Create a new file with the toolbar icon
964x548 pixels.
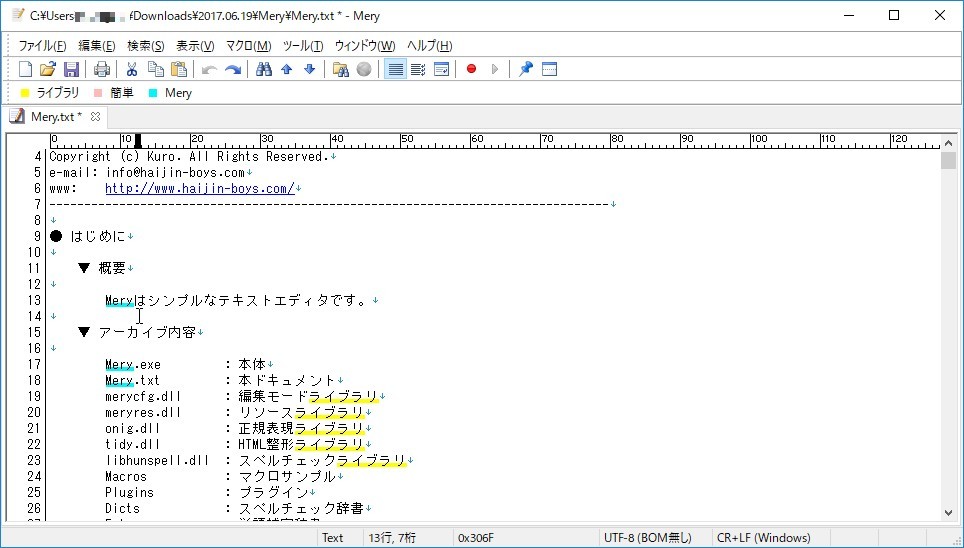(x=26, y=69)
